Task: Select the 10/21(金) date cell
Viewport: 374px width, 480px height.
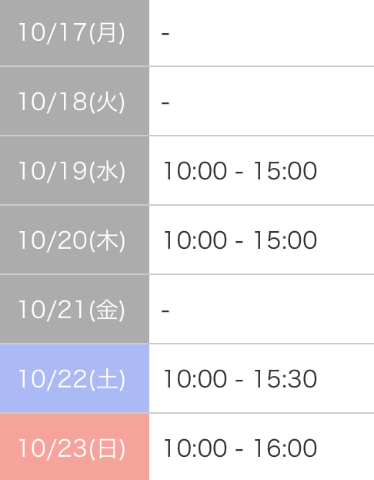Action: click(x=74, y=309)
